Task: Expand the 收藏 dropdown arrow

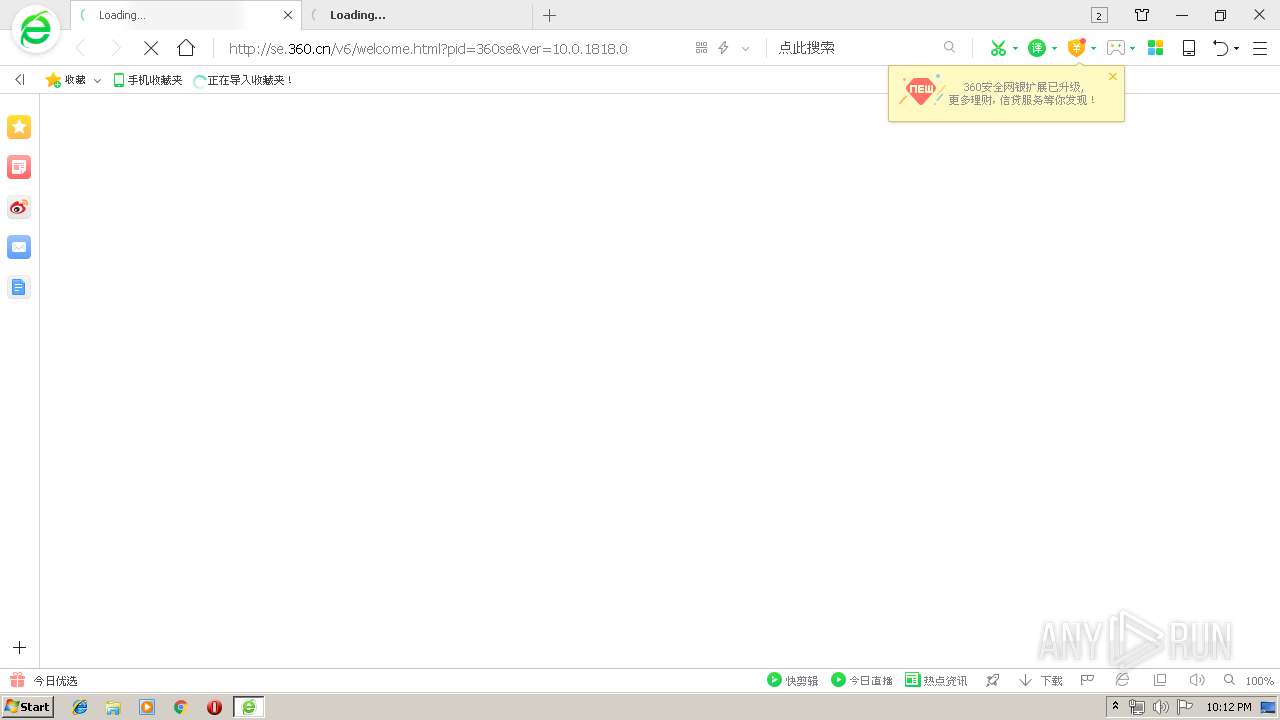Action: pyautogui.click(x=97, y=80)
